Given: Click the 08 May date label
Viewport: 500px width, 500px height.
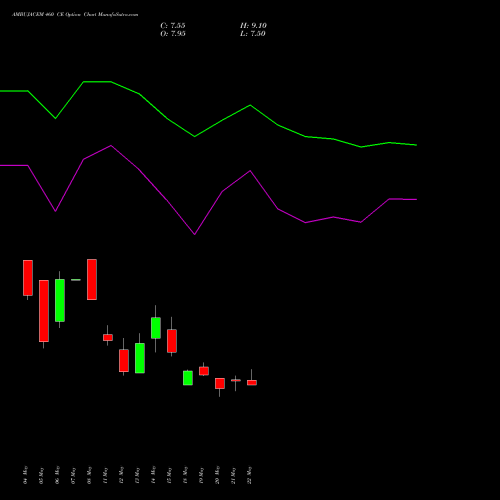Looking at the screenshot, I should pos(90,475).
